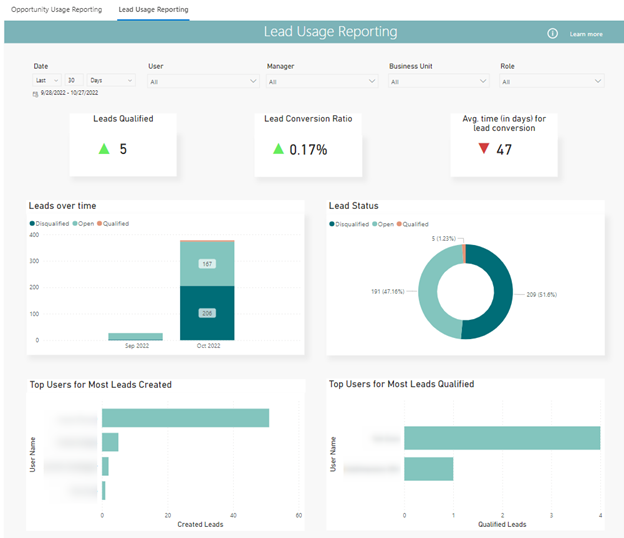Click the Created Leads axis label
The image size is (624, 538).
click(x=200, y=524)
